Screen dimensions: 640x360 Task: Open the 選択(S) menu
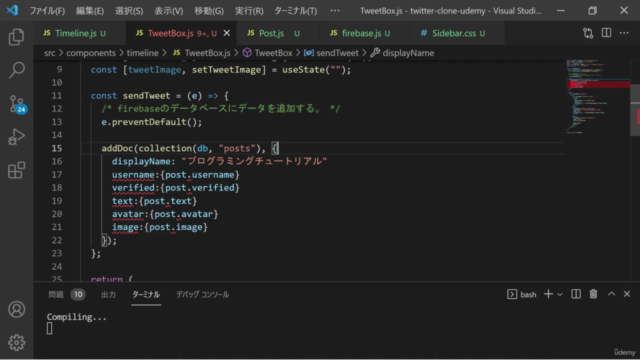coord(129,11)
